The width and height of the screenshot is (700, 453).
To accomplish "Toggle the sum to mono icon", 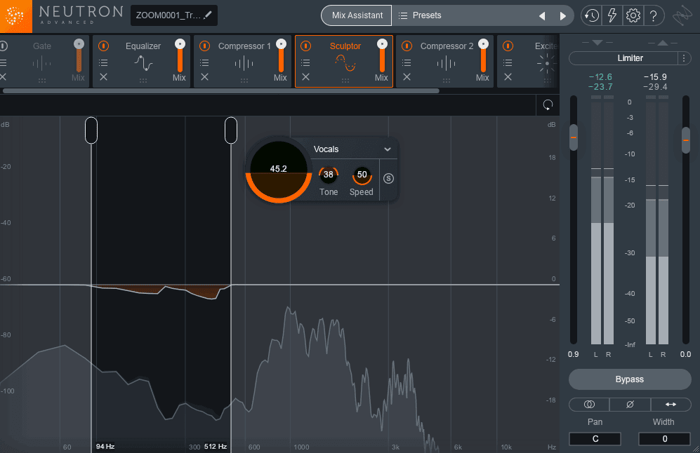I will [x=589, y=404].
